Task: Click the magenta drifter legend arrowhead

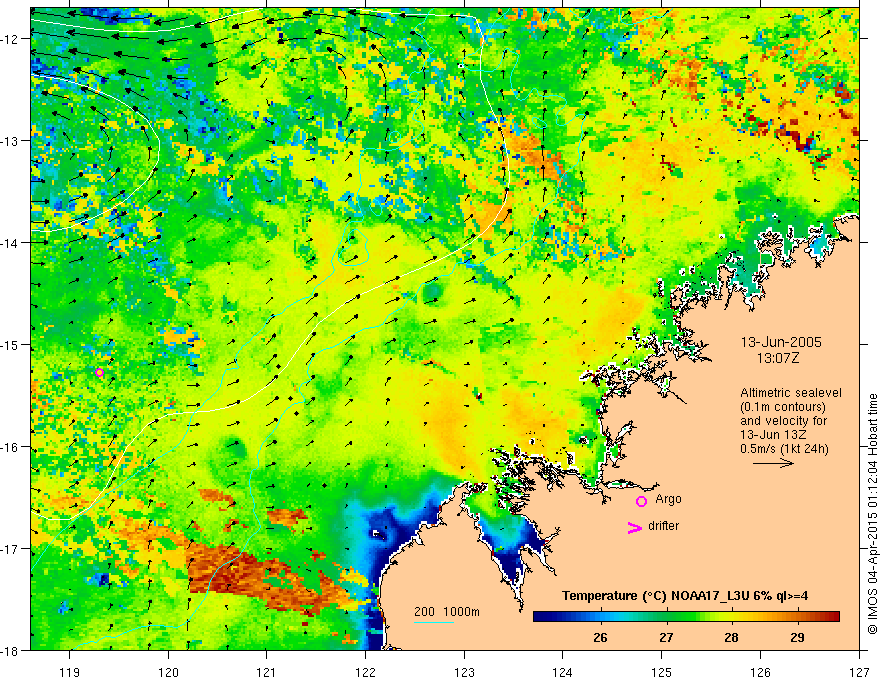Action: 634,527
